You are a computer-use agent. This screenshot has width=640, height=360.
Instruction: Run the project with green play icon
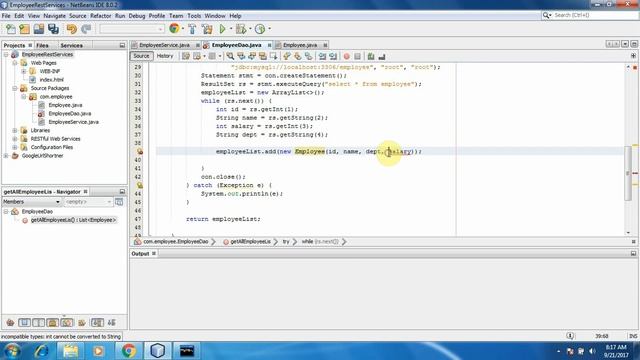click(222, 29)
